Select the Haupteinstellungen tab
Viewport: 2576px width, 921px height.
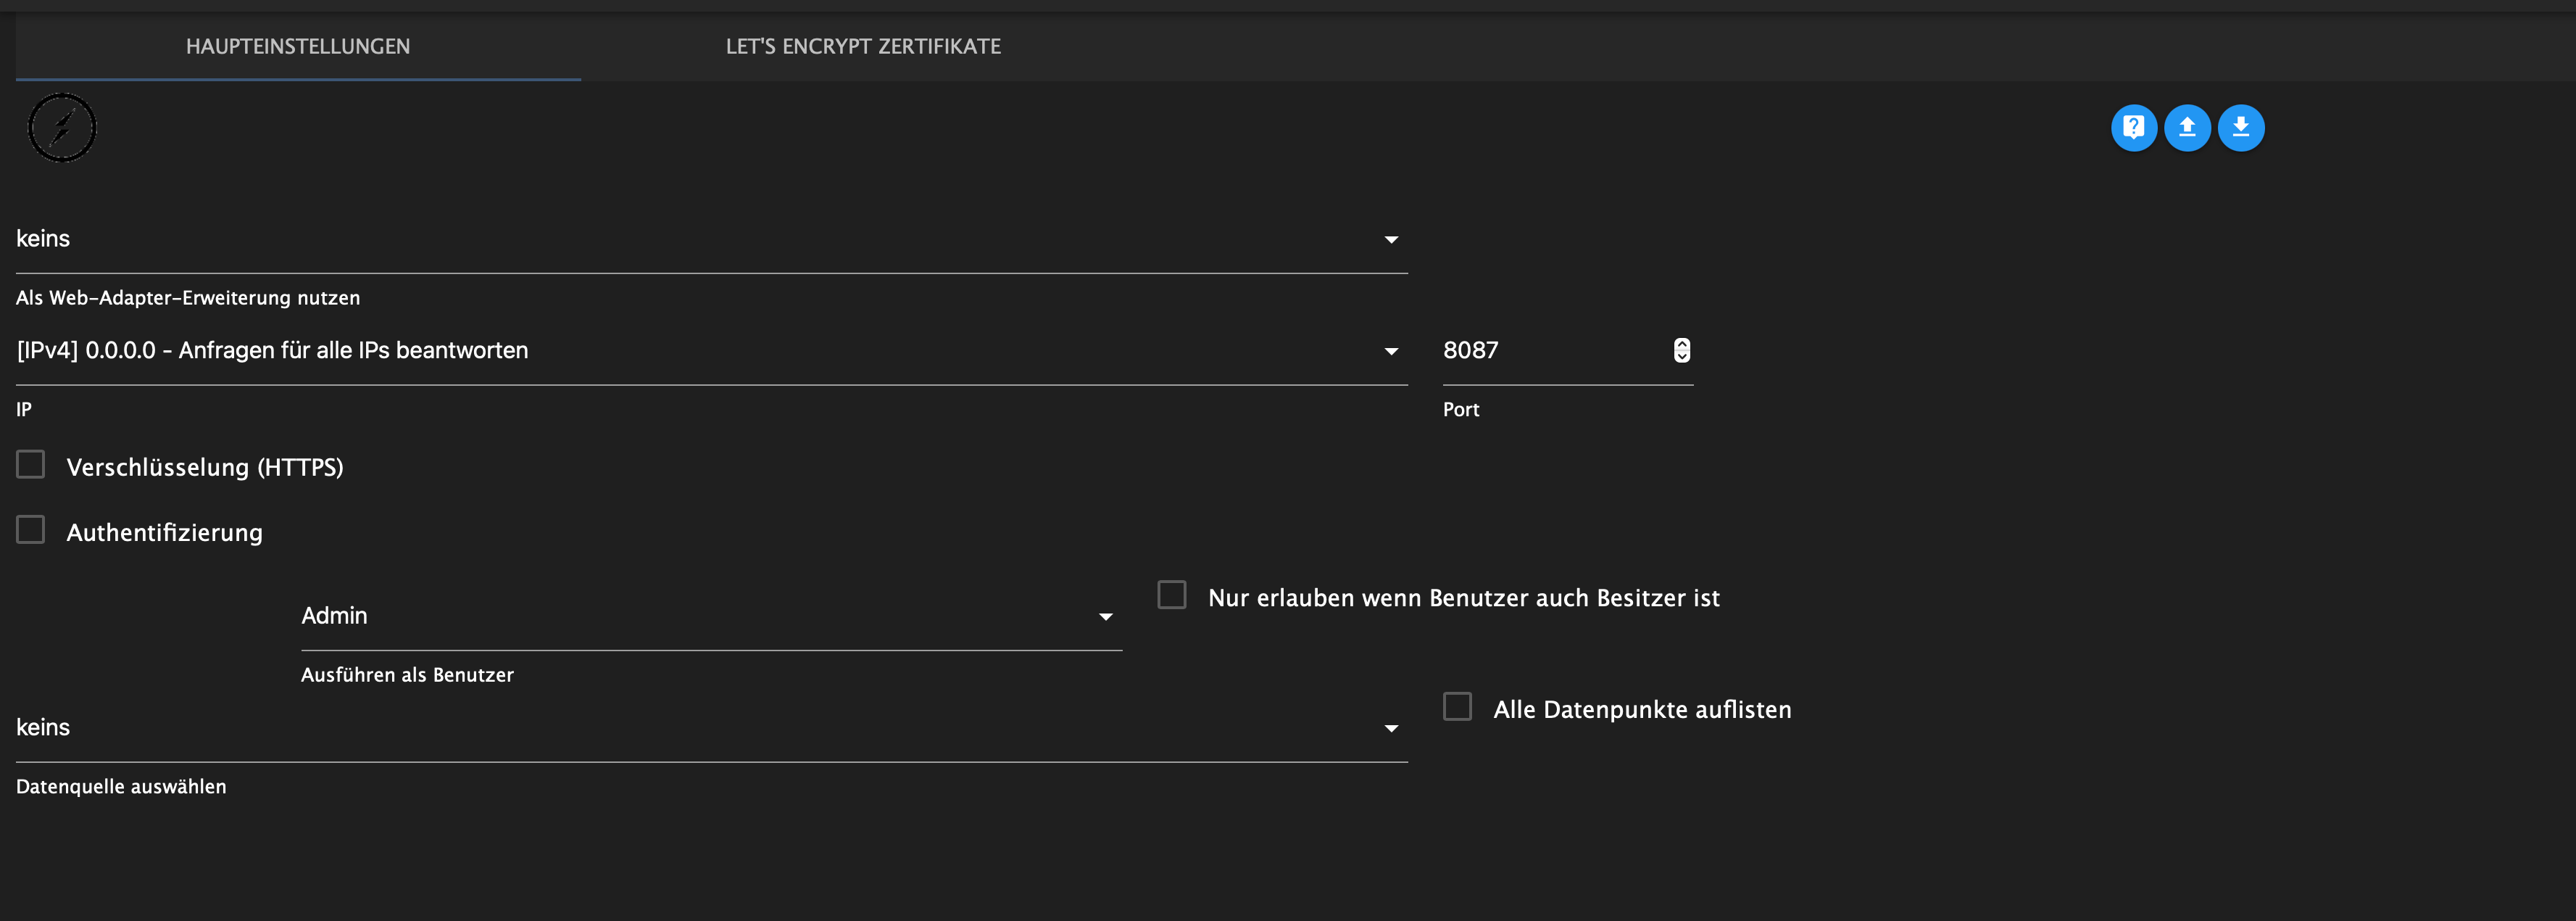pyautogui.click(x=298, y=46)
